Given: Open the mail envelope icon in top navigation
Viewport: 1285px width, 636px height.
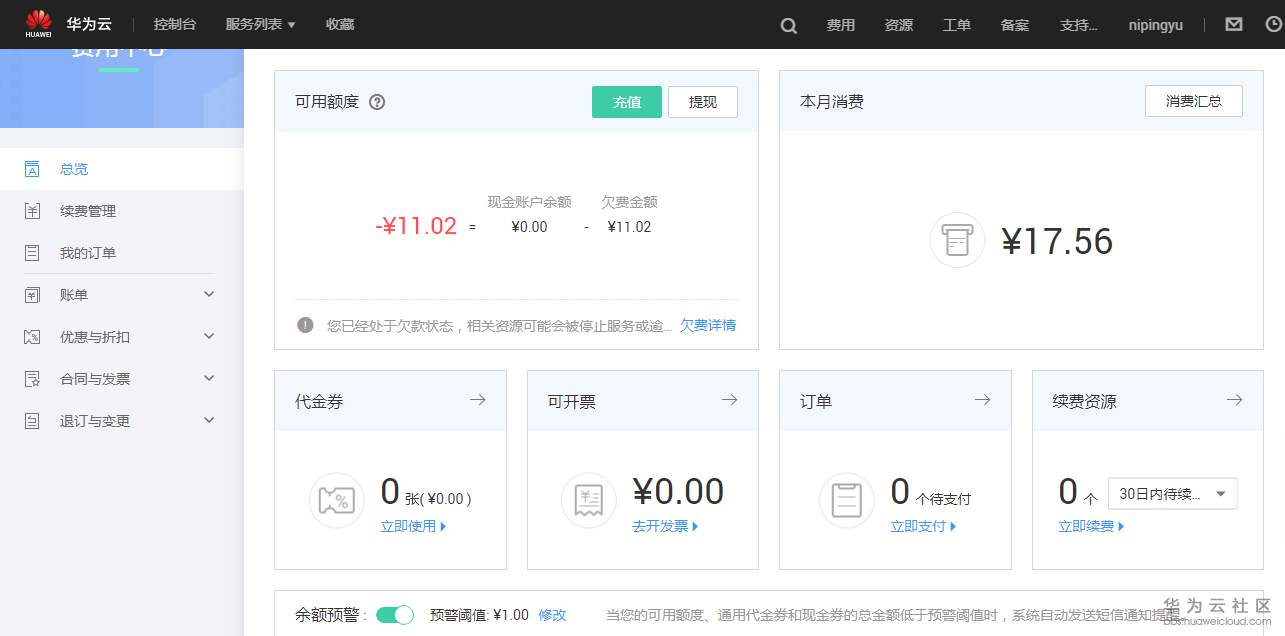Looking at the screenshot, I should pos(1233,24).
